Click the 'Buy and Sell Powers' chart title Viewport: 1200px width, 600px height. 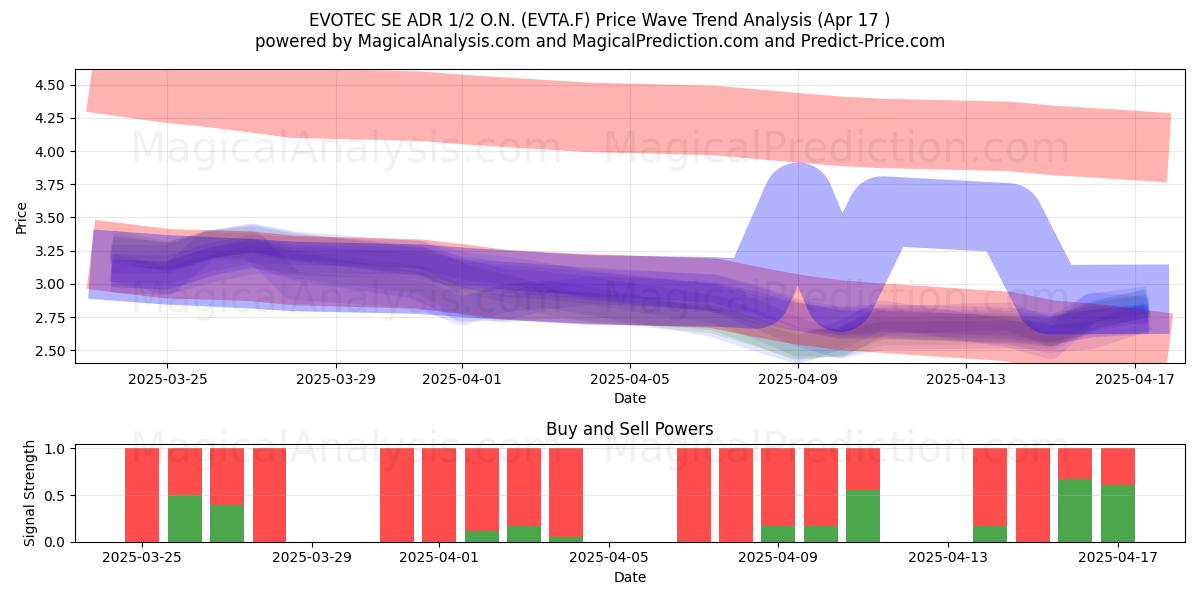pos(630,429)
